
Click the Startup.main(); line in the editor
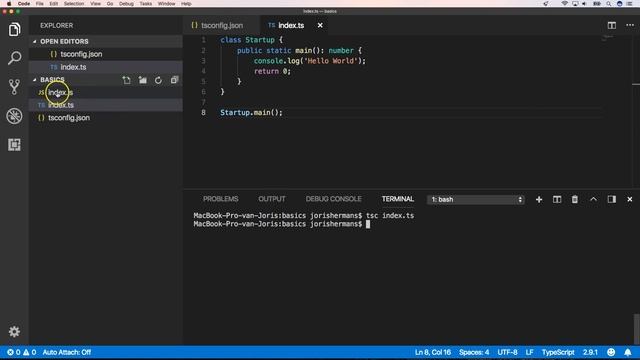click(x=251, y=113)
